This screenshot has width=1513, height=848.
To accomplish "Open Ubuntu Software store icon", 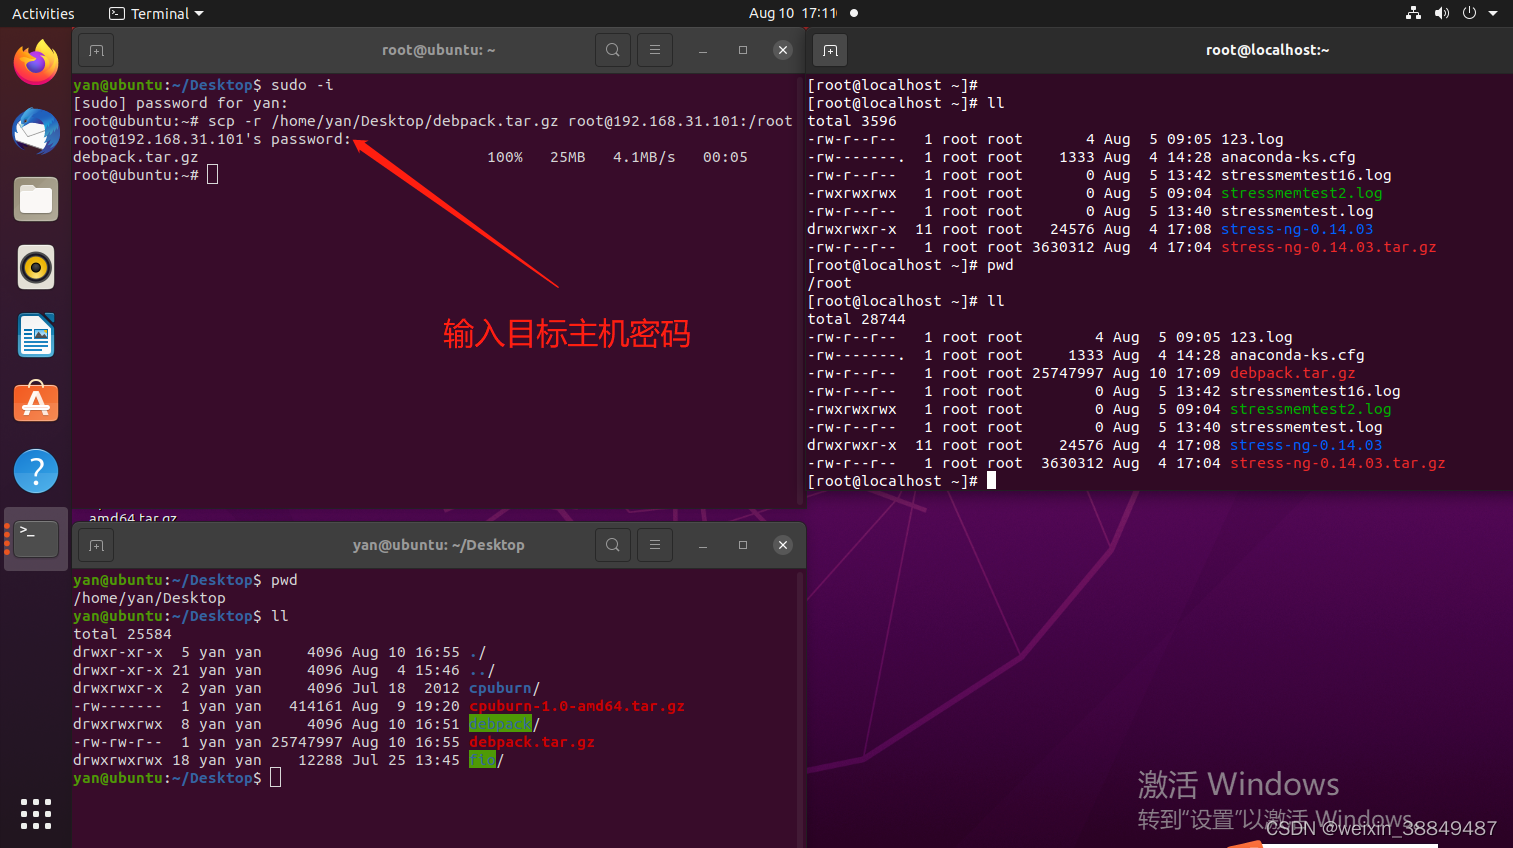I will tap(36, 403).
